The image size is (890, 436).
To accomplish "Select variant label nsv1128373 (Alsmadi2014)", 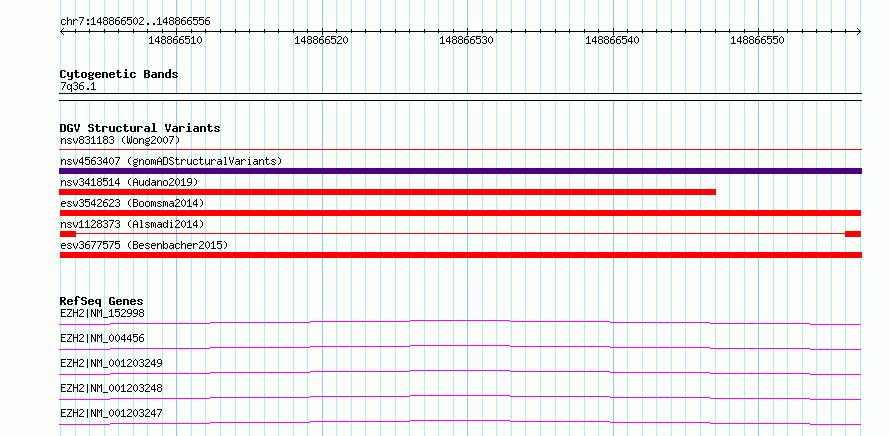I will point(132,224).
